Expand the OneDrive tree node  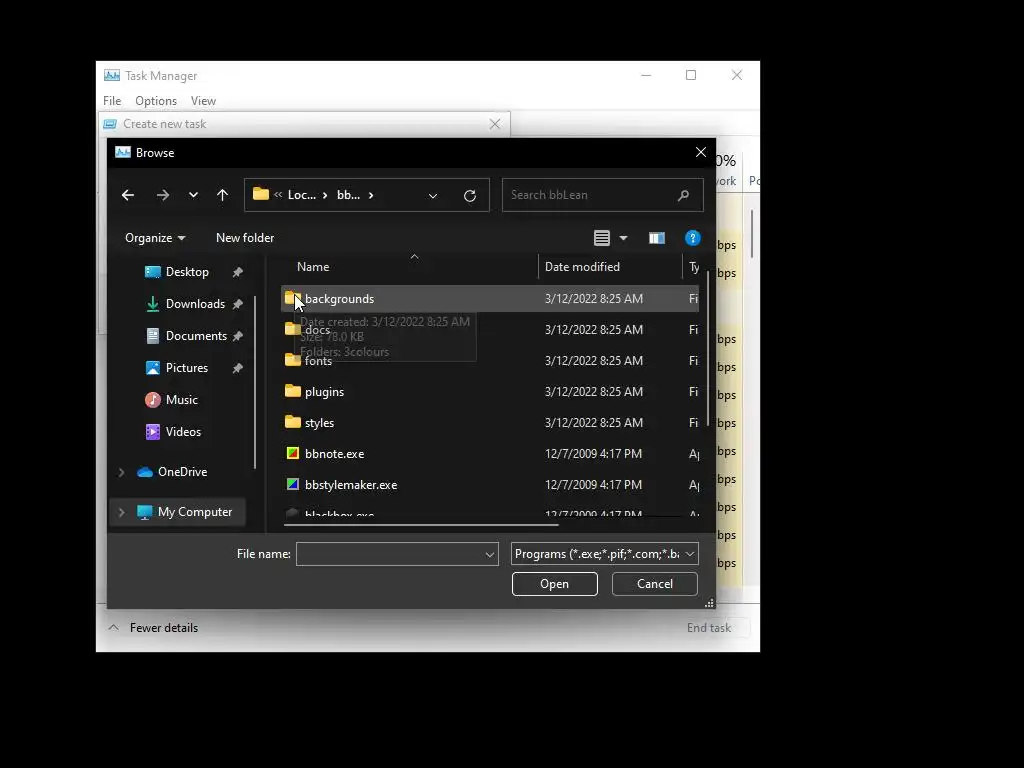pyautogui.click(x=121, y=472)
